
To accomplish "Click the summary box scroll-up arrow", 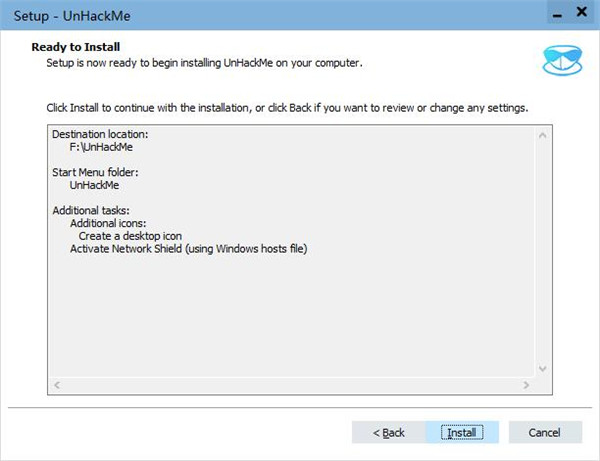I will (542, 135).
